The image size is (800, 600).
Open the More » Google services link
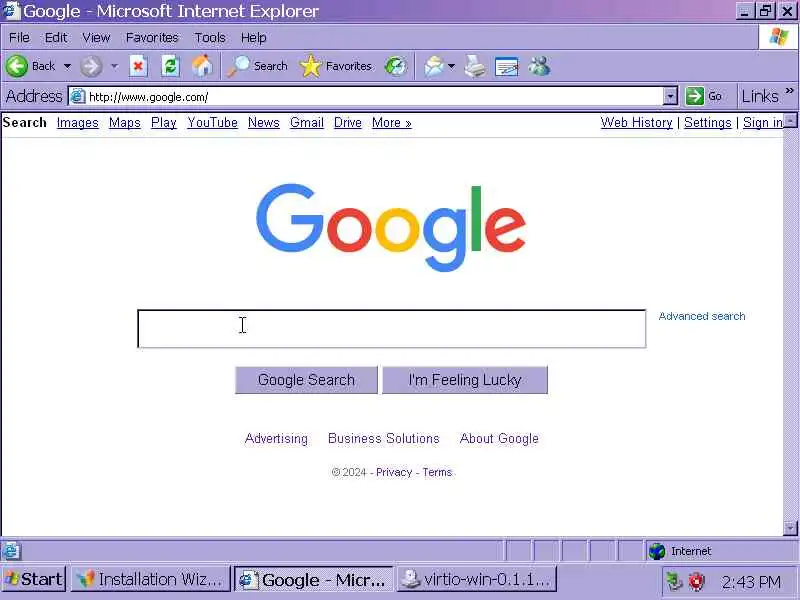391,122
